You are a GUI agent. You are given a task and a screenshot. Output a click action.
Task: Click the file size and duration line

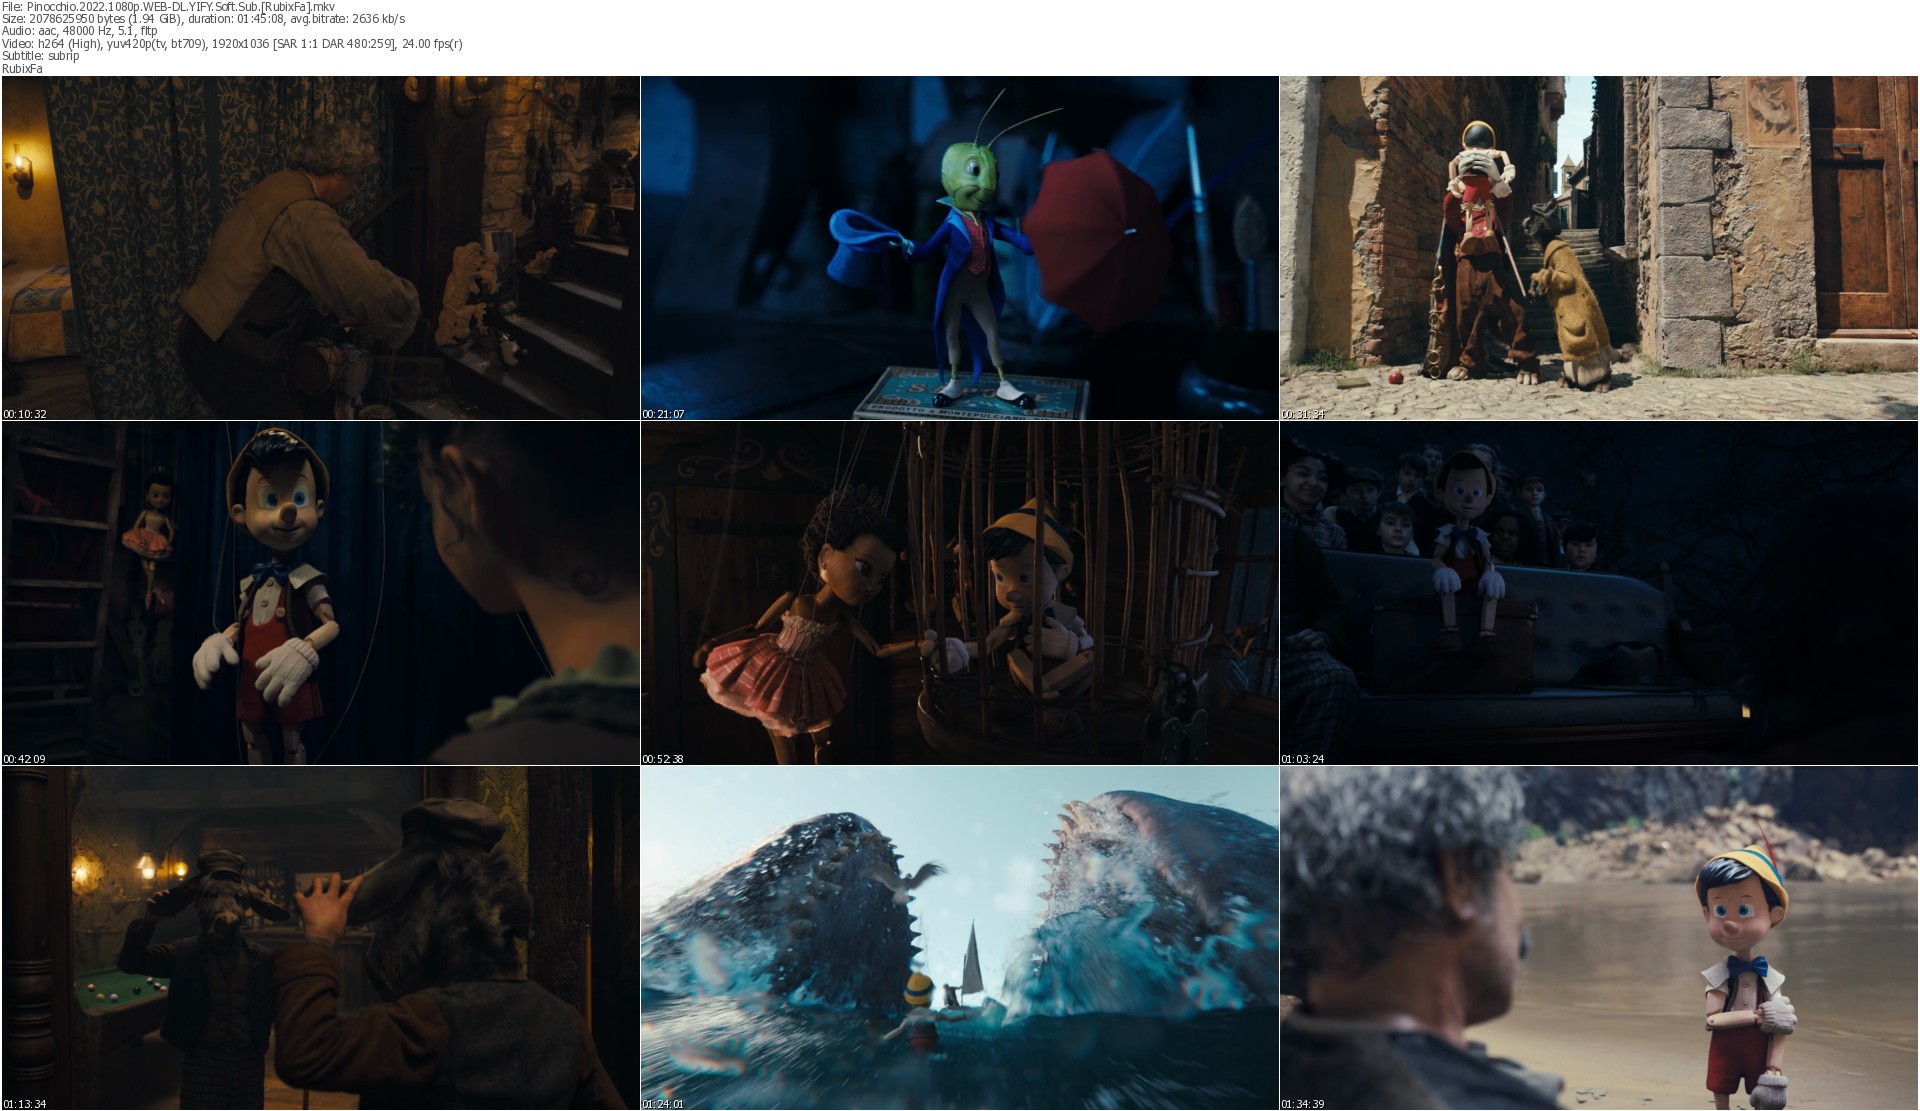click(203, 19)
